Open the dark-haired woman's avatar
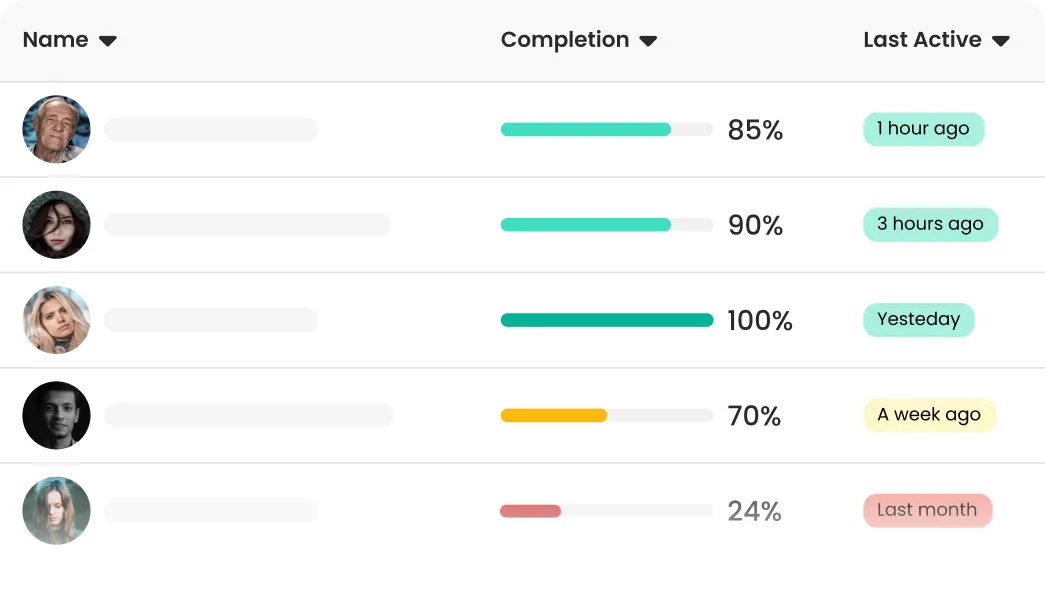1045x598 pixels. pos(57,225)
